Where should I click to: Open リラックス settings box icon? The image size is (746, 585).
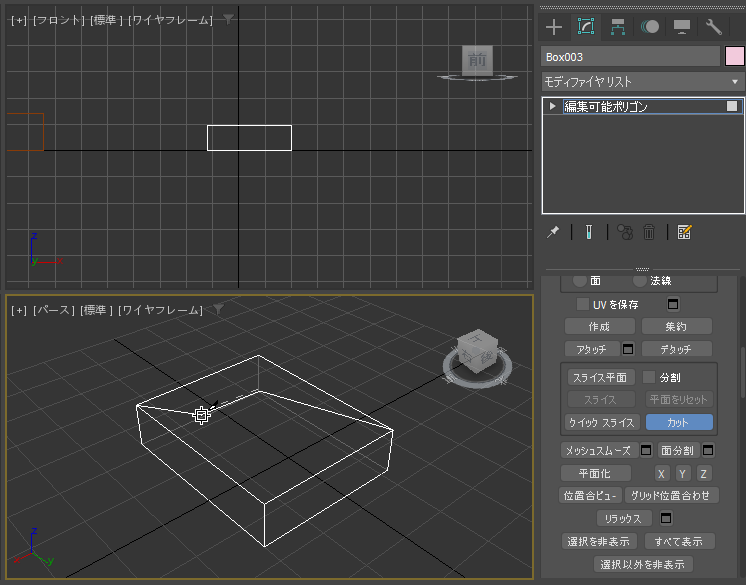[666, 518]
